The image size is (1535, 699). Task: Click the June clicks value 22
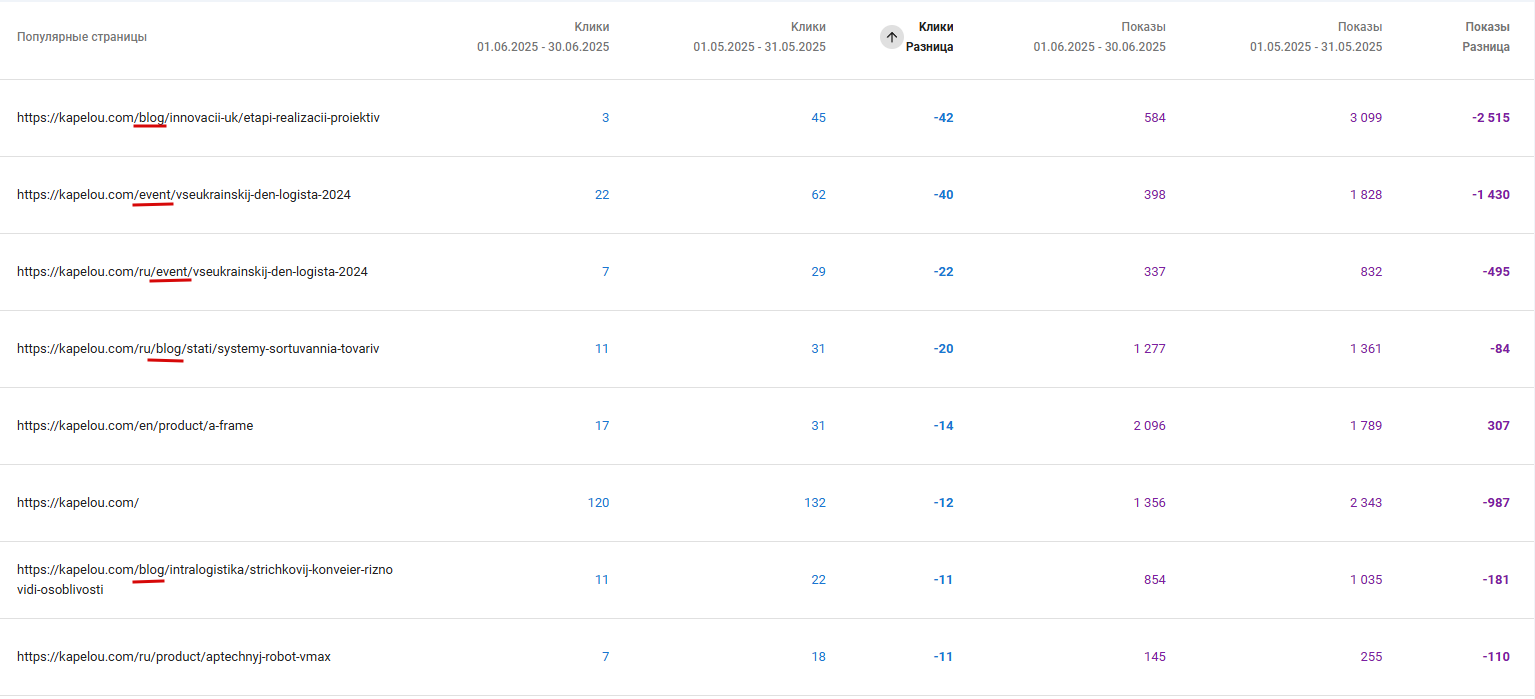tap(602, 195)
